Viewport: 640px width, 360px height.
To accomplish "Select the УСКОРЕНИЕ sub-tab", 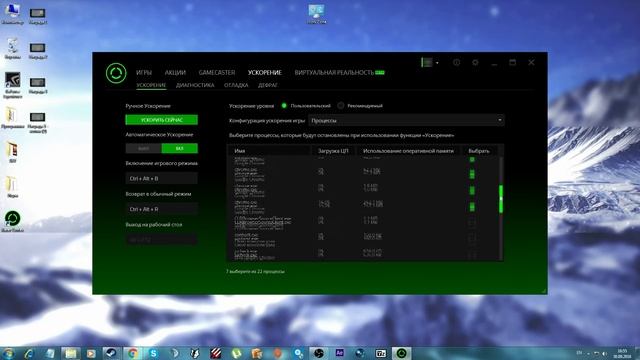I will point(151,85).
